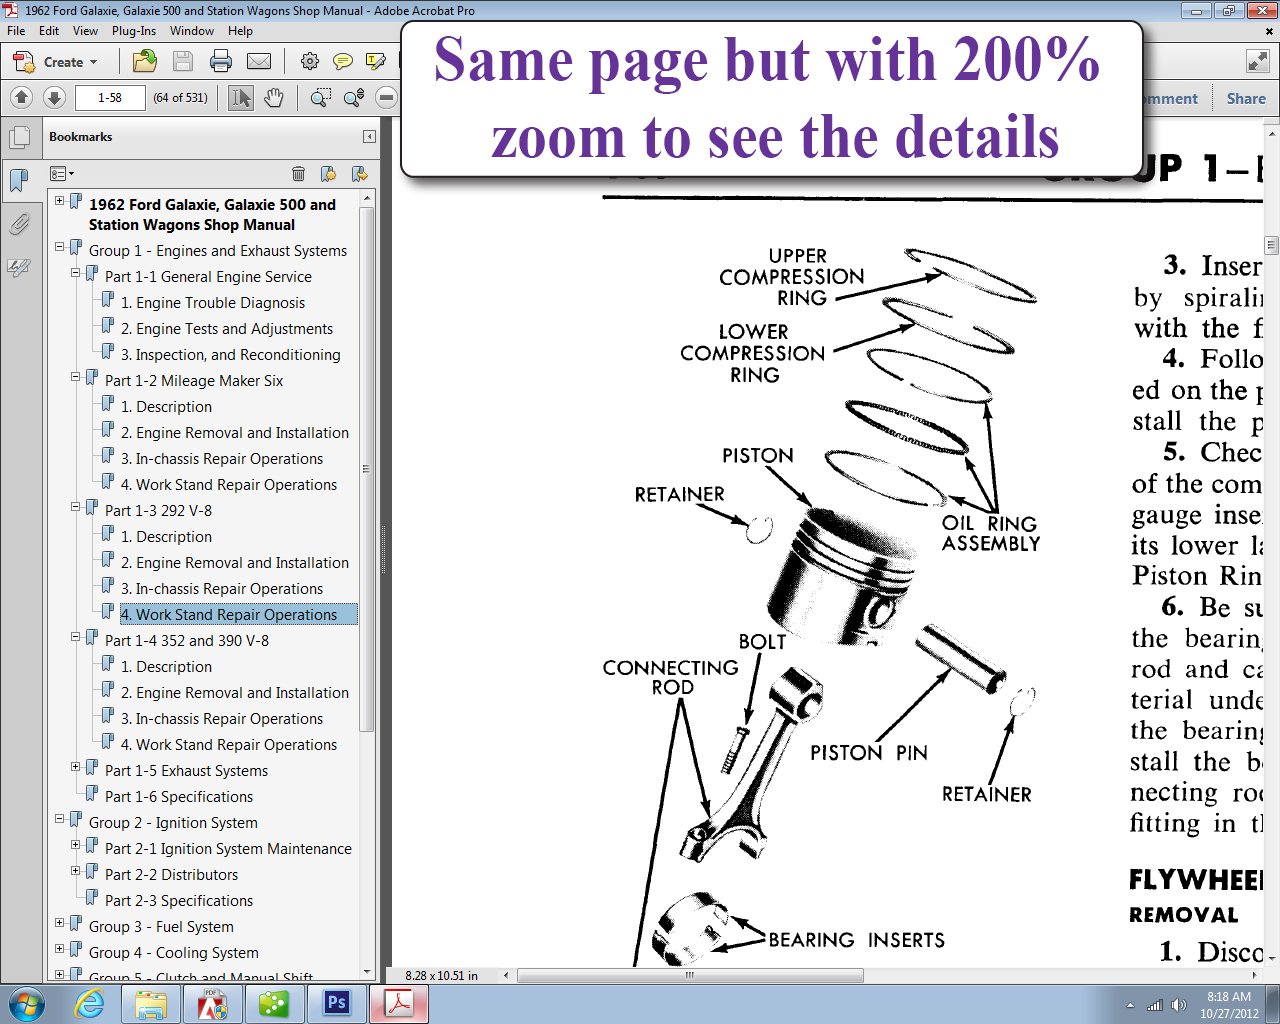Expand Group 3 - Fuel System bookmark

pyautogui.click(x=59, y=924)
